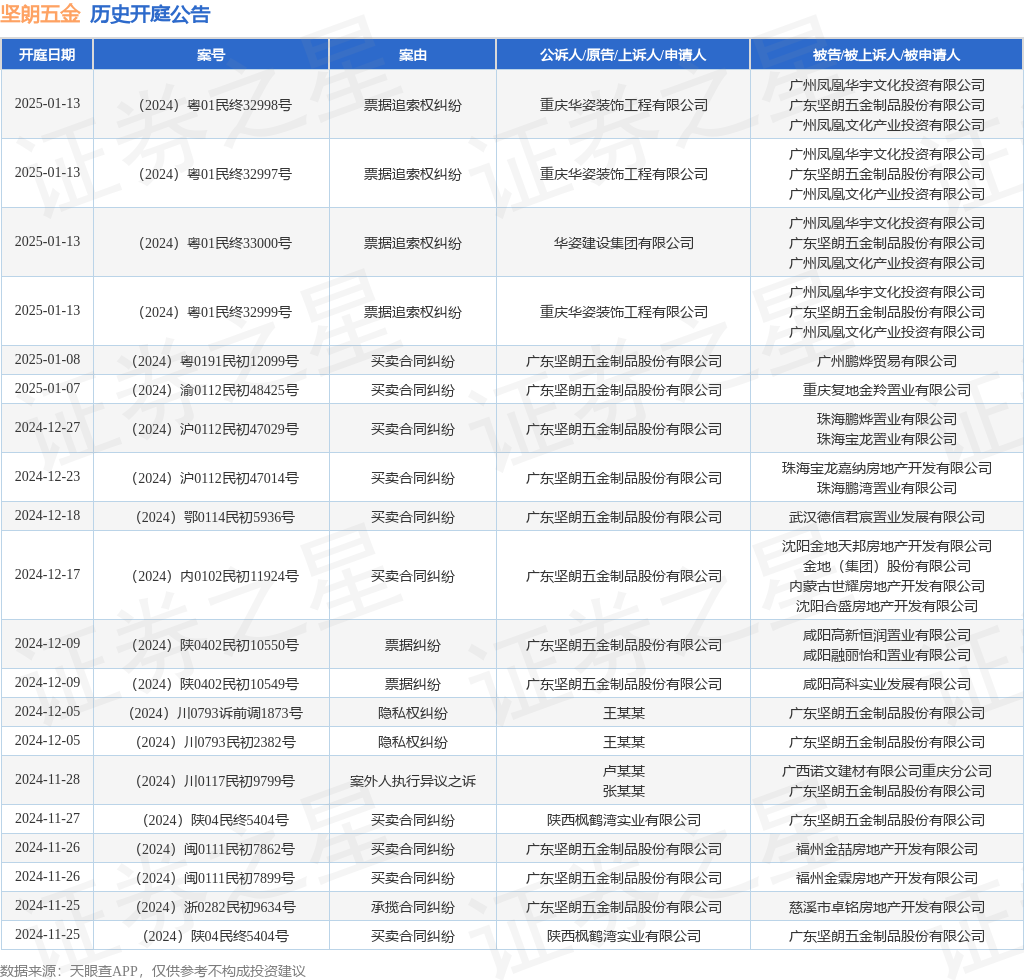Click defendant 福州金喆房地产开发有限公司
The image size is (1024, 980).
pos(887,849)
